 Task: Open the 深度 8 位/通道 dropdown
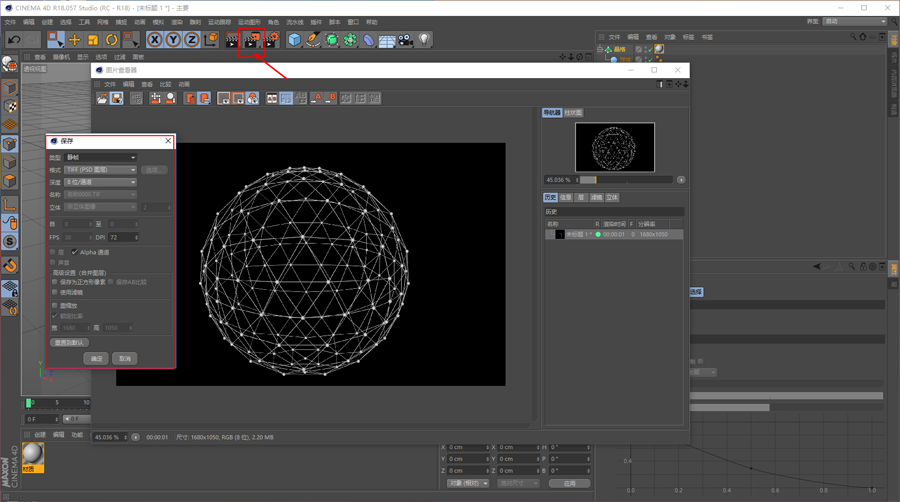[x=100, y=182]
